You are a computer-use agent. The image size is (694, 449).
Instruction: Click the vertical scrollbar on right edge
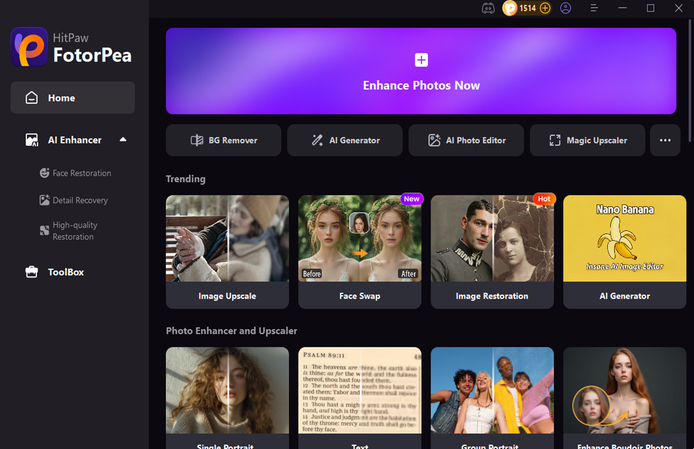(690, 80)
